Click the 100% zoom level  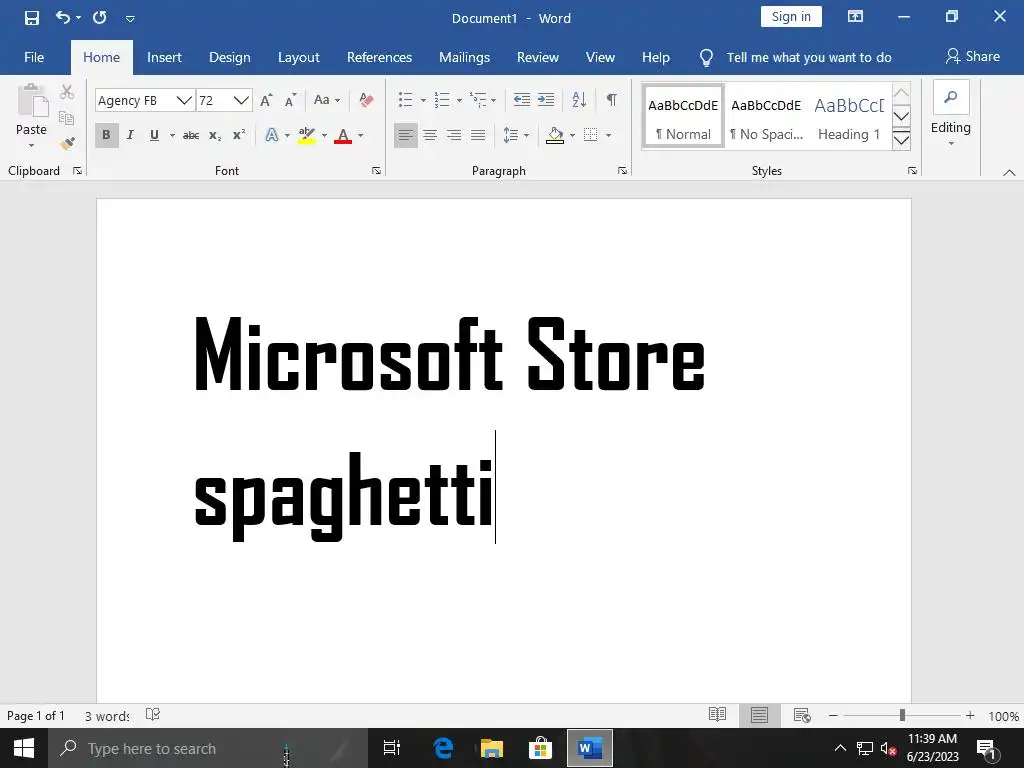(1003, 716)
